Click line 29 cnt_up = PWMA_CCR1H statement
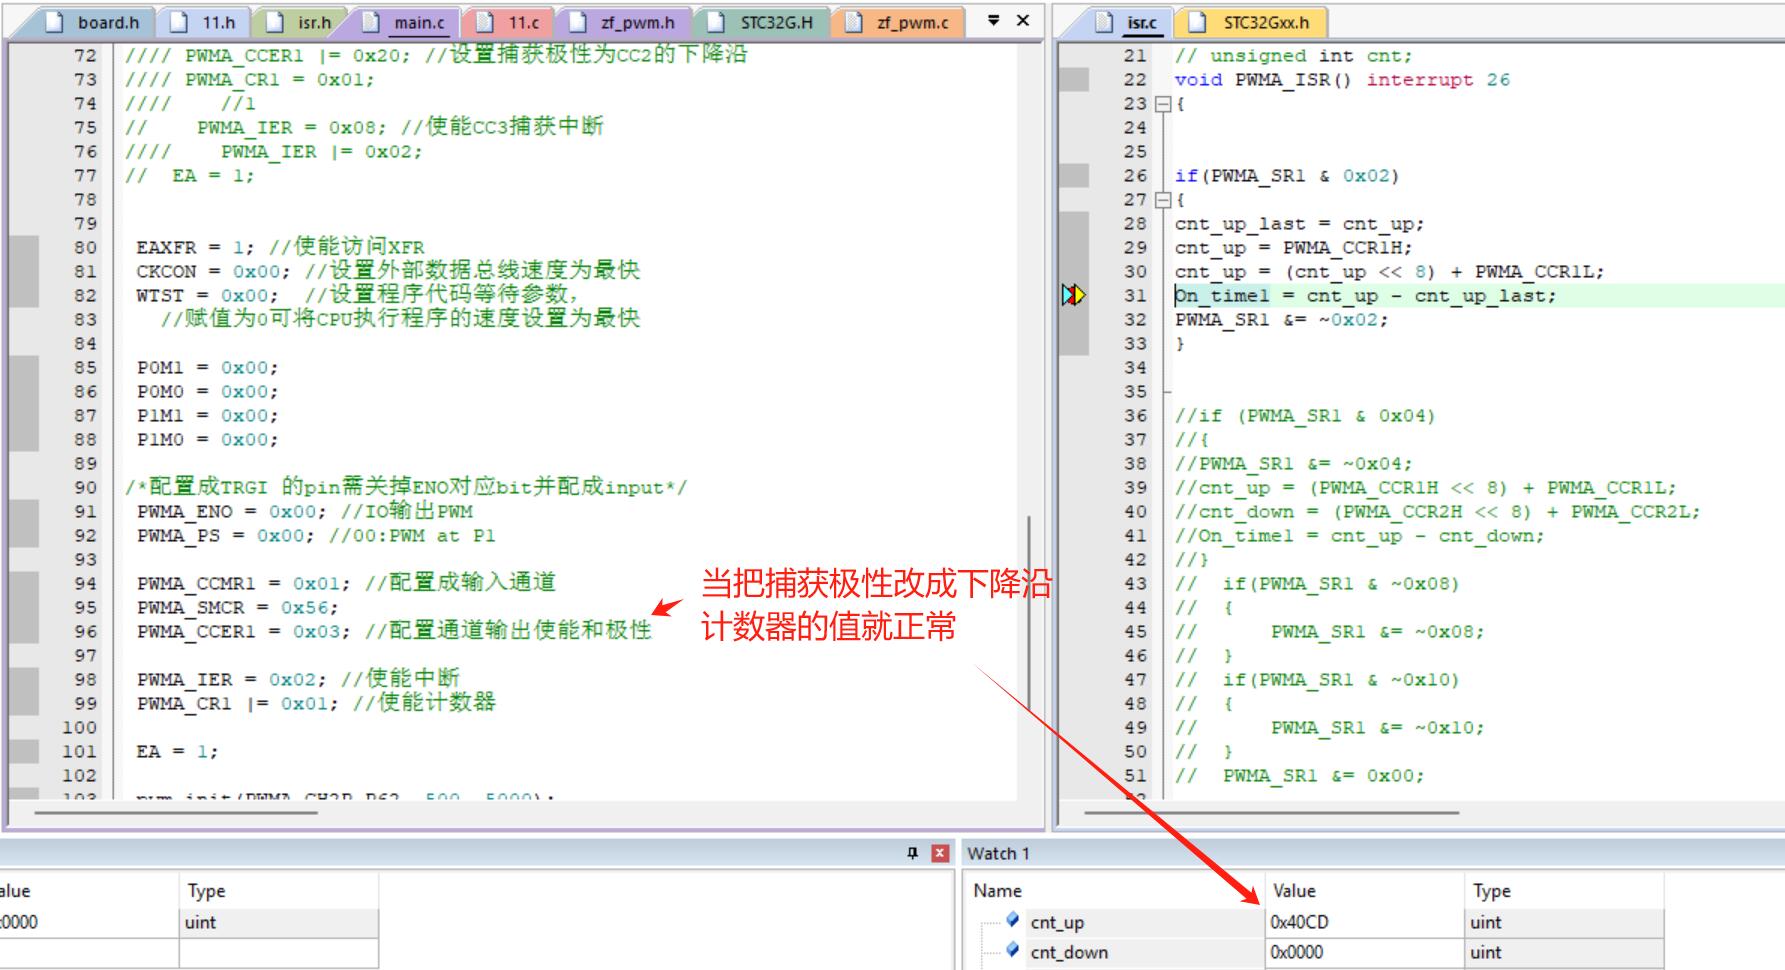 pyautogui.click(x=1294, y=247)
